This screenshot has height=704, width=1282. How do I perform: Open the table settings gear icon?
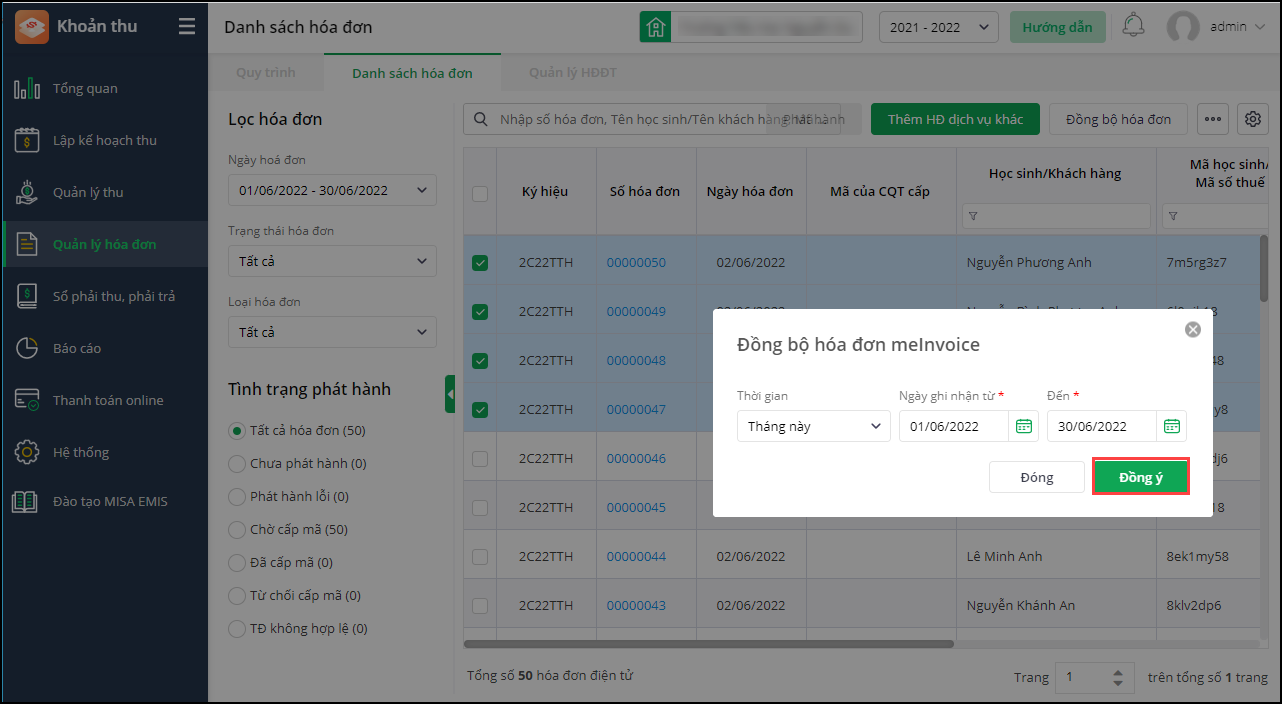click(1253, 119)
